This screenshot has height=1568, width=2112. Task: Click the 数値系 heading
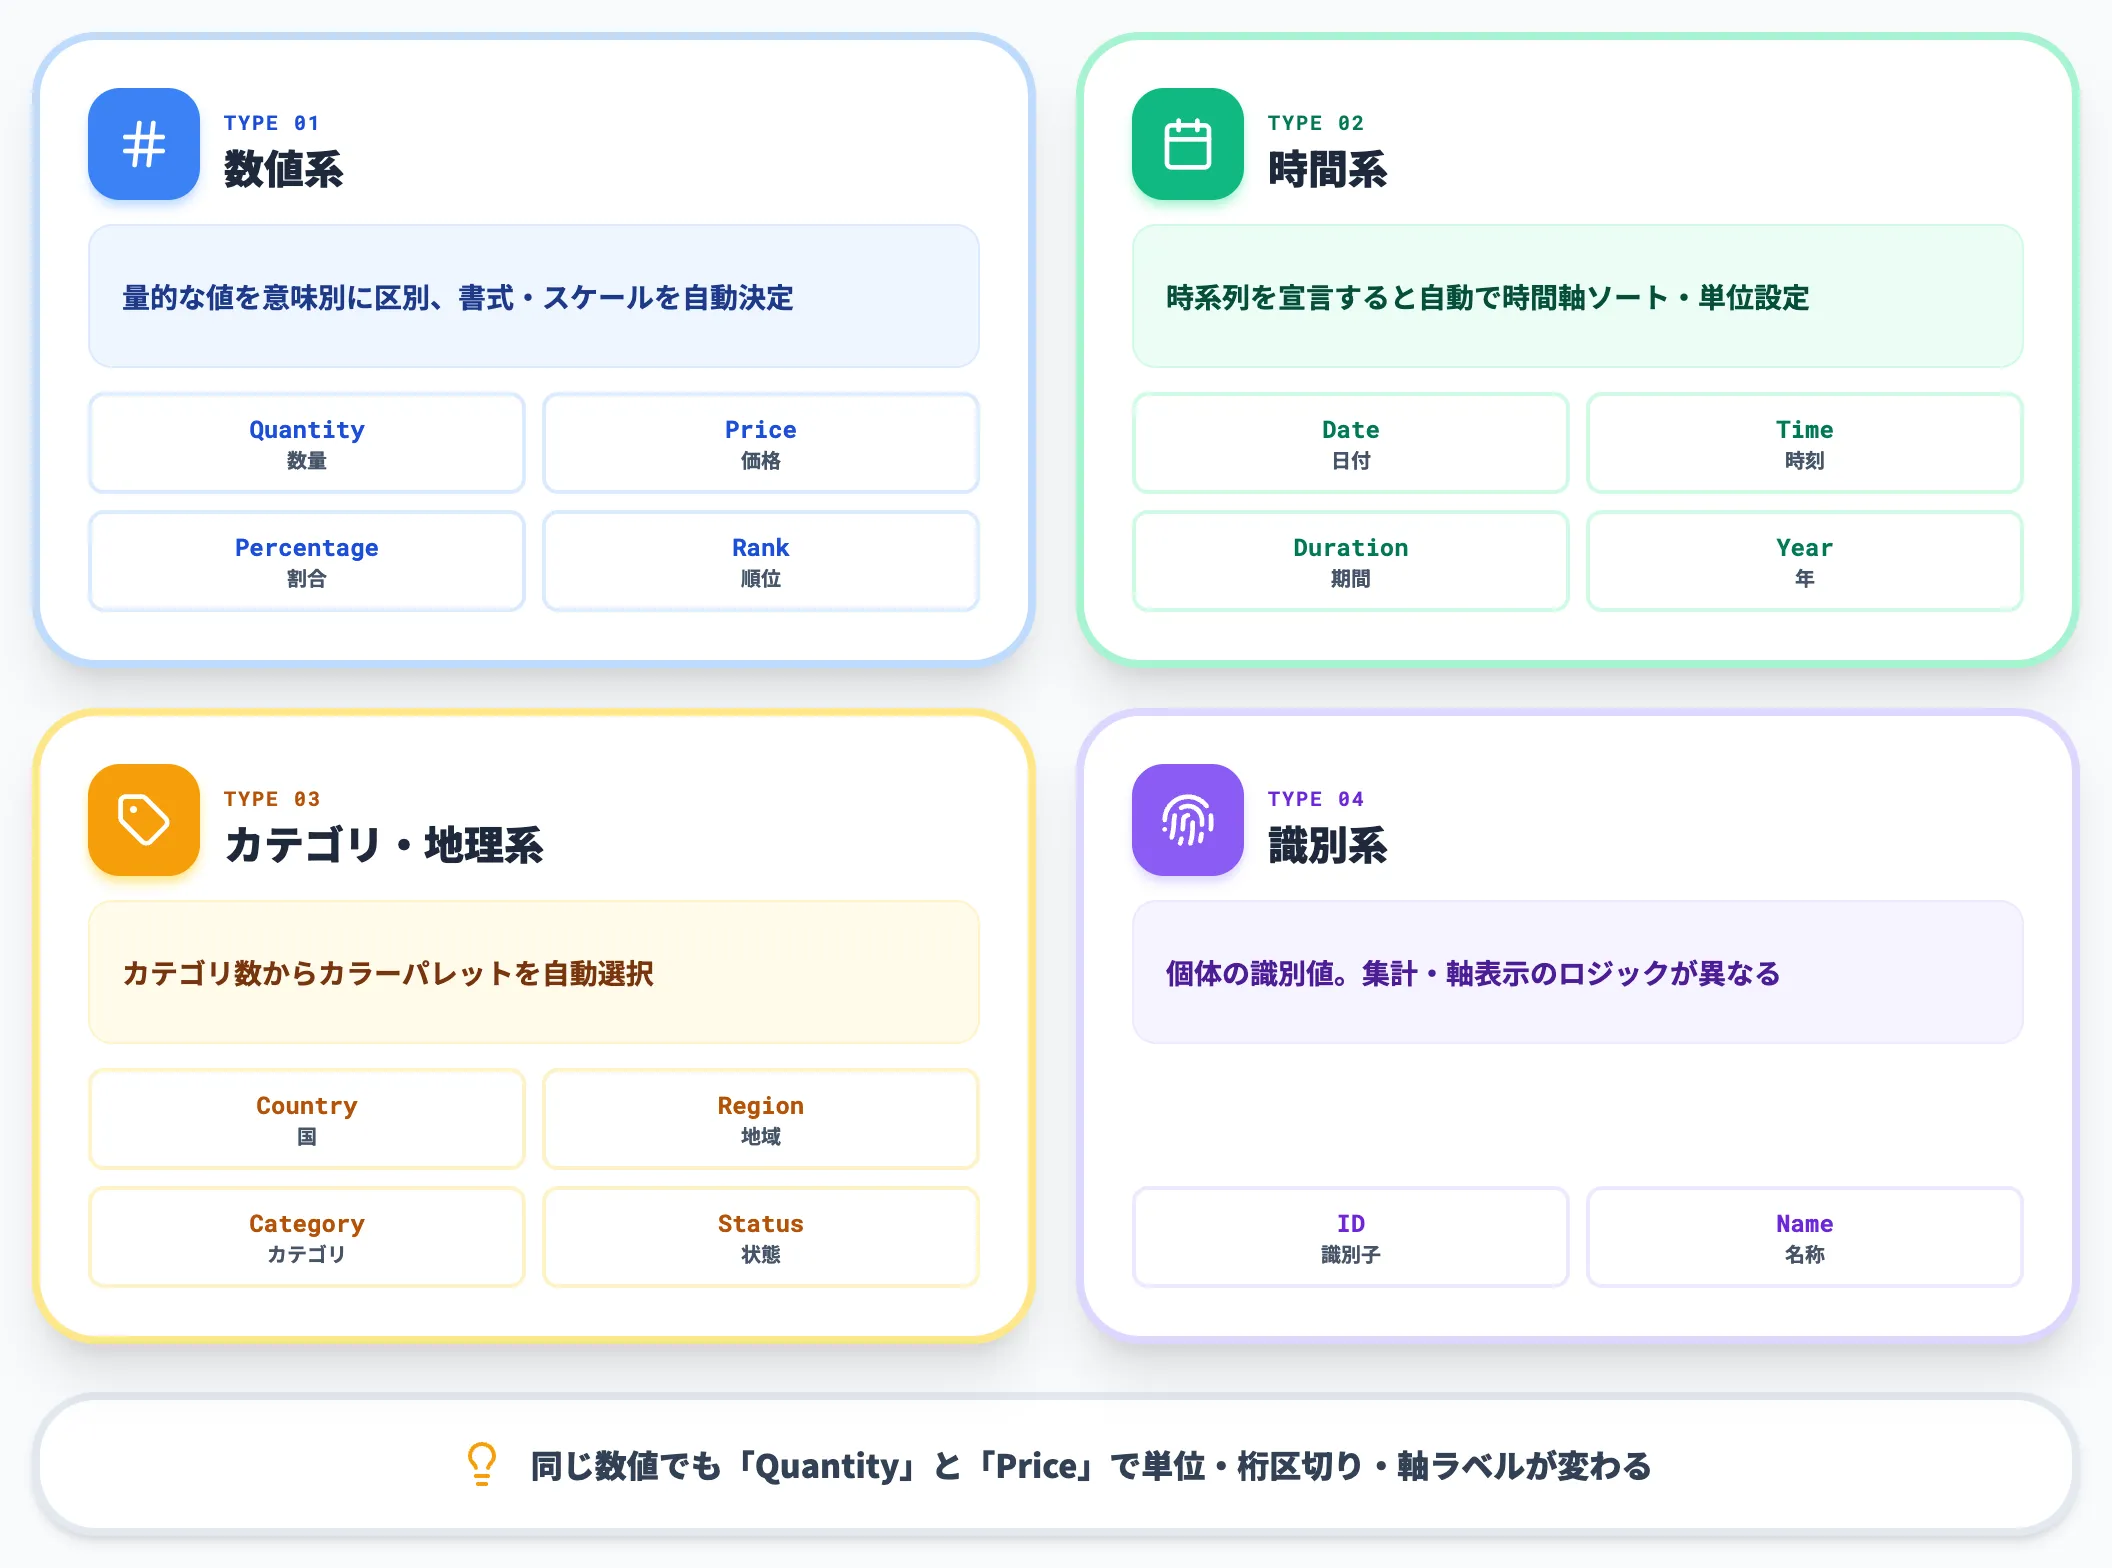click(x=284, y=169)
